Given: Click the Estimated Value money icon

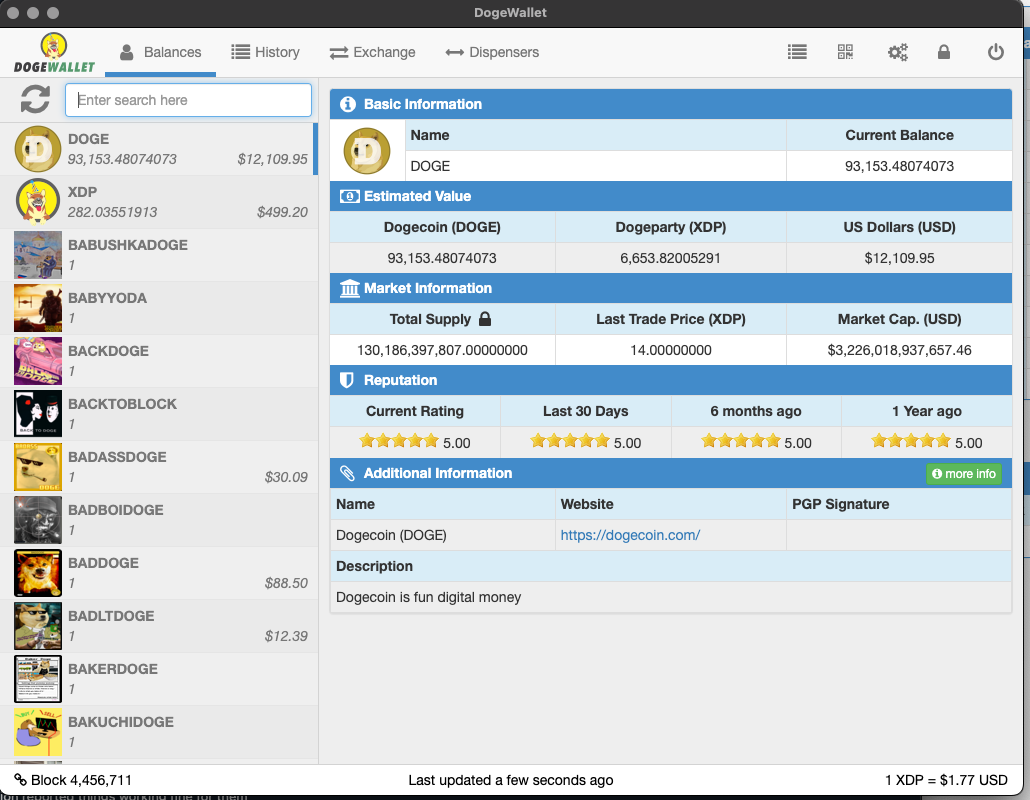Looking at the screenshot, I should pos(349,196).
